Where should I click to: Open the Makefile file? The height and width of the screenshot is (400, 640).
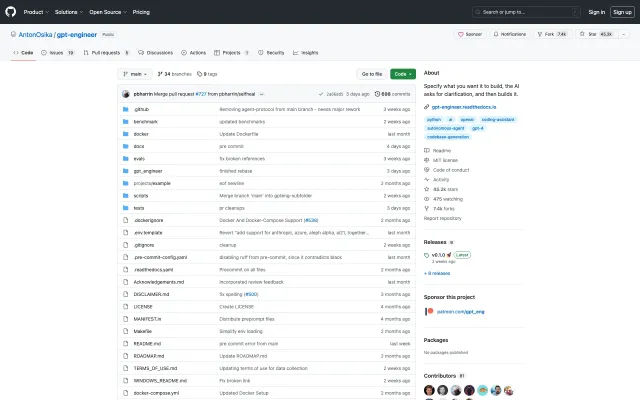point(142,331)
